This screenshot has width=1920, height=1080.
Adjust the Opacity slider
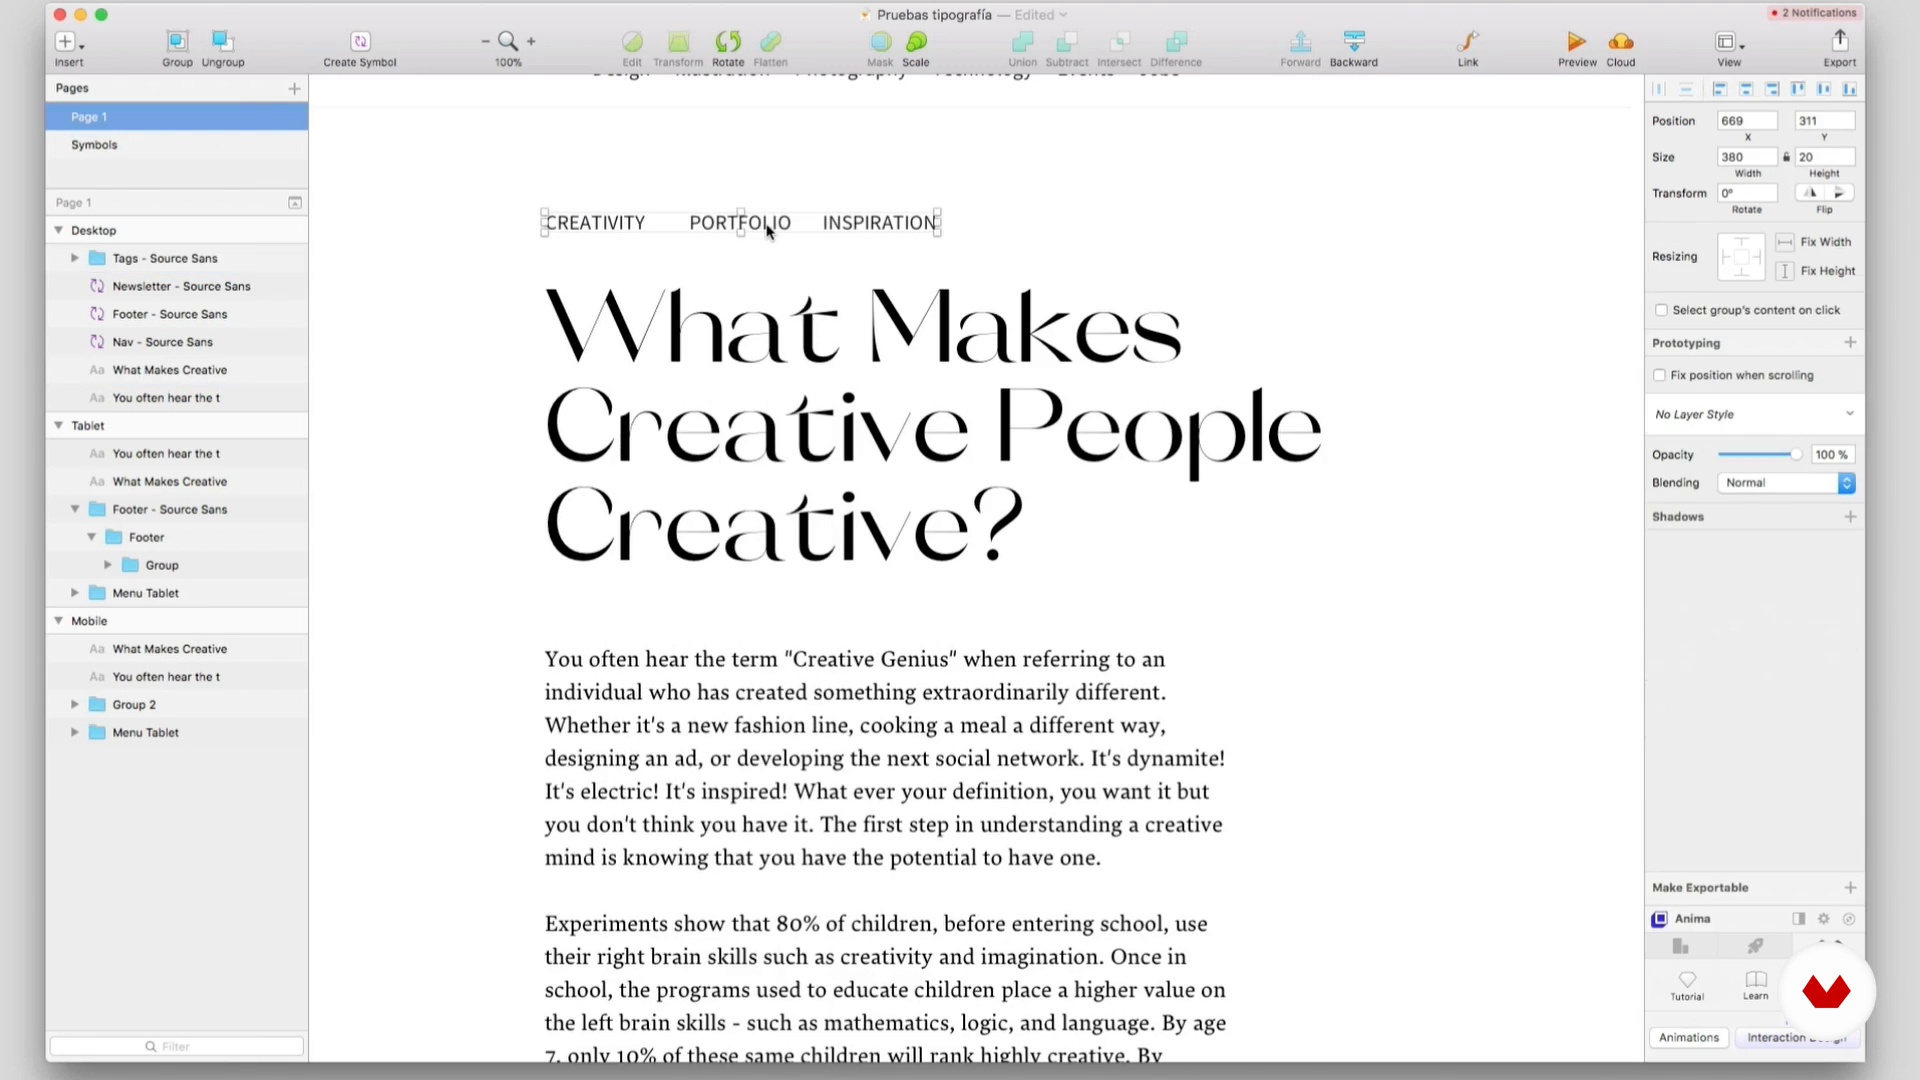point(1760,455)
